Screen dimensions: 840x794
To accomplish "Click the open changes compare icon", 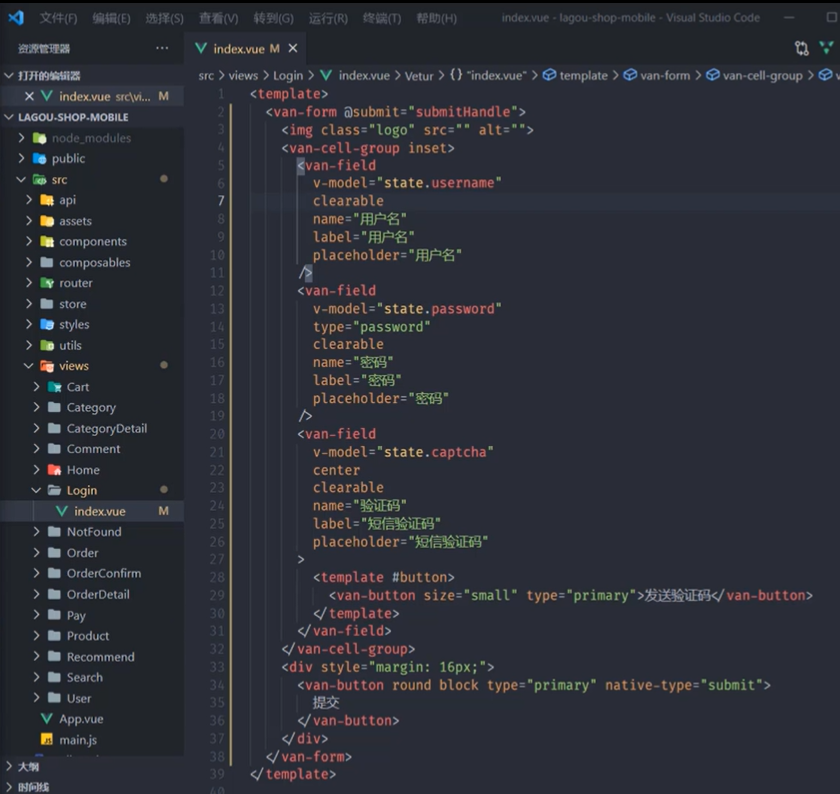I will coord(801,48).
